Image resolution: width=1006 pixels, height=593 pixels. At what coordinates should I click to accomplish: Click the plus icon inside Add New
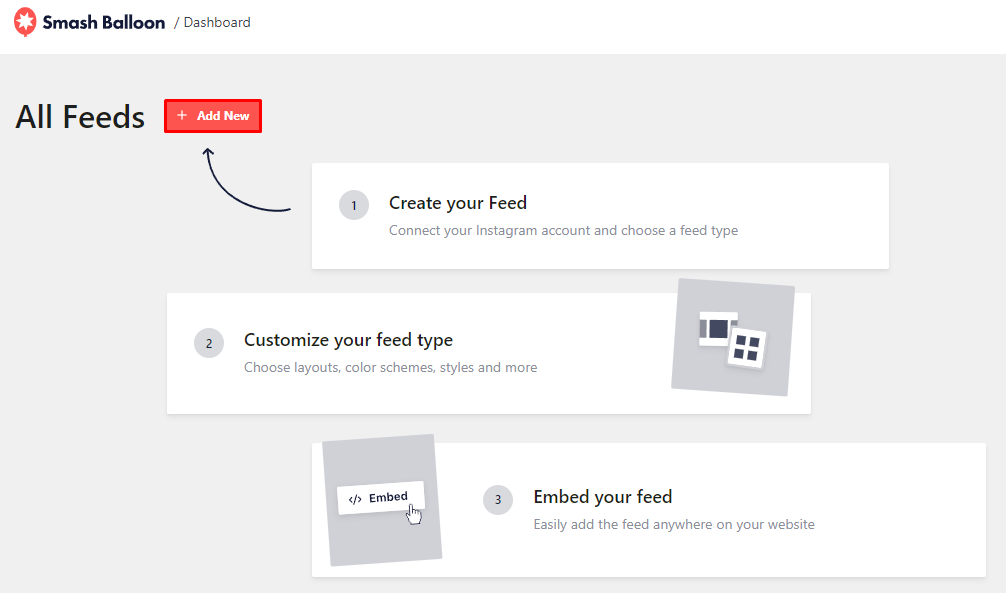(180, 115)
